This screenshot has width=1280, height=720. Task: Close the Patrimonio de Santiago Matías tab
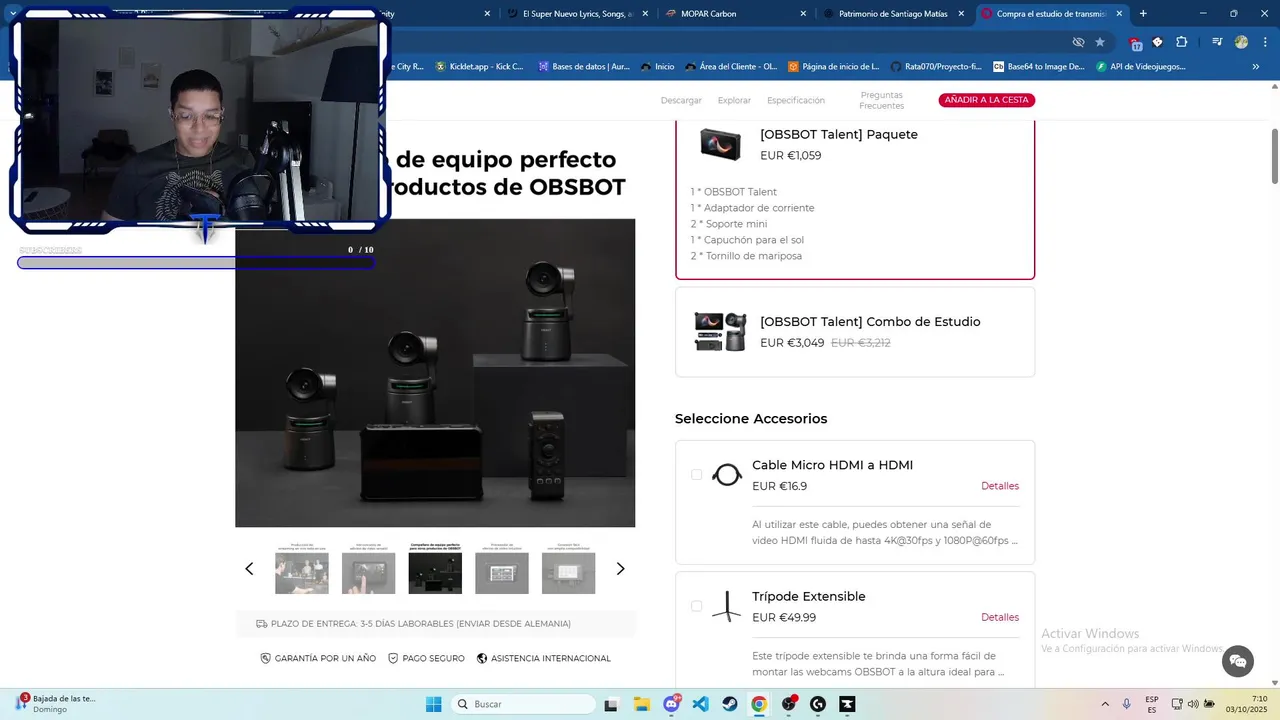tap(961, 14)
